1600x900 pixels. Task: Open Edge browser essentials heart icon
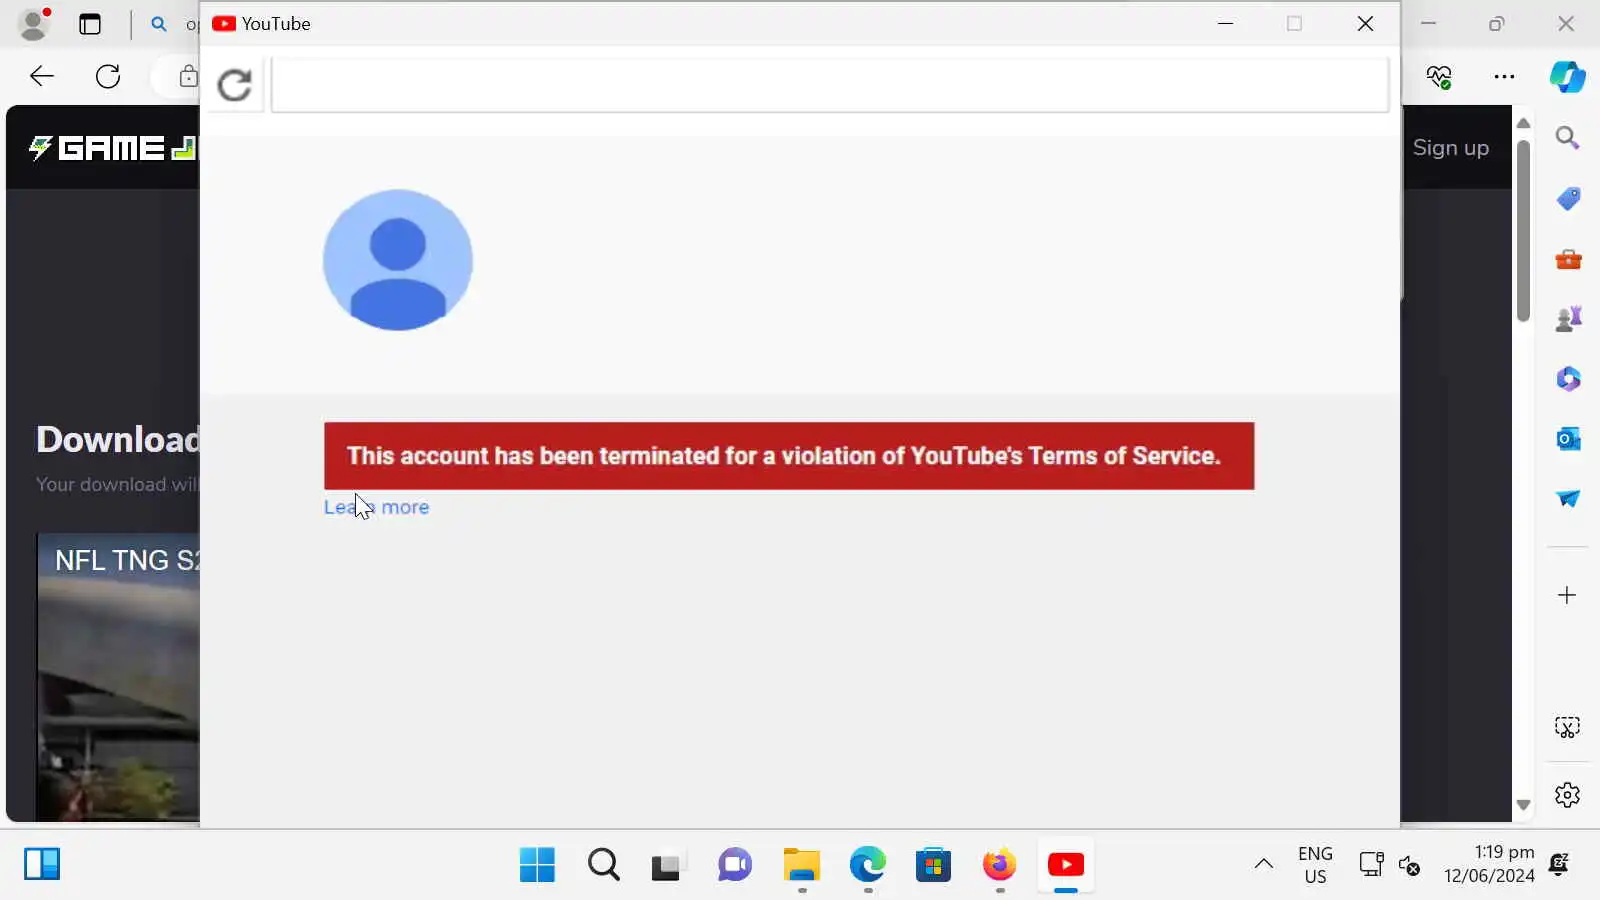tap(1439, 76)
